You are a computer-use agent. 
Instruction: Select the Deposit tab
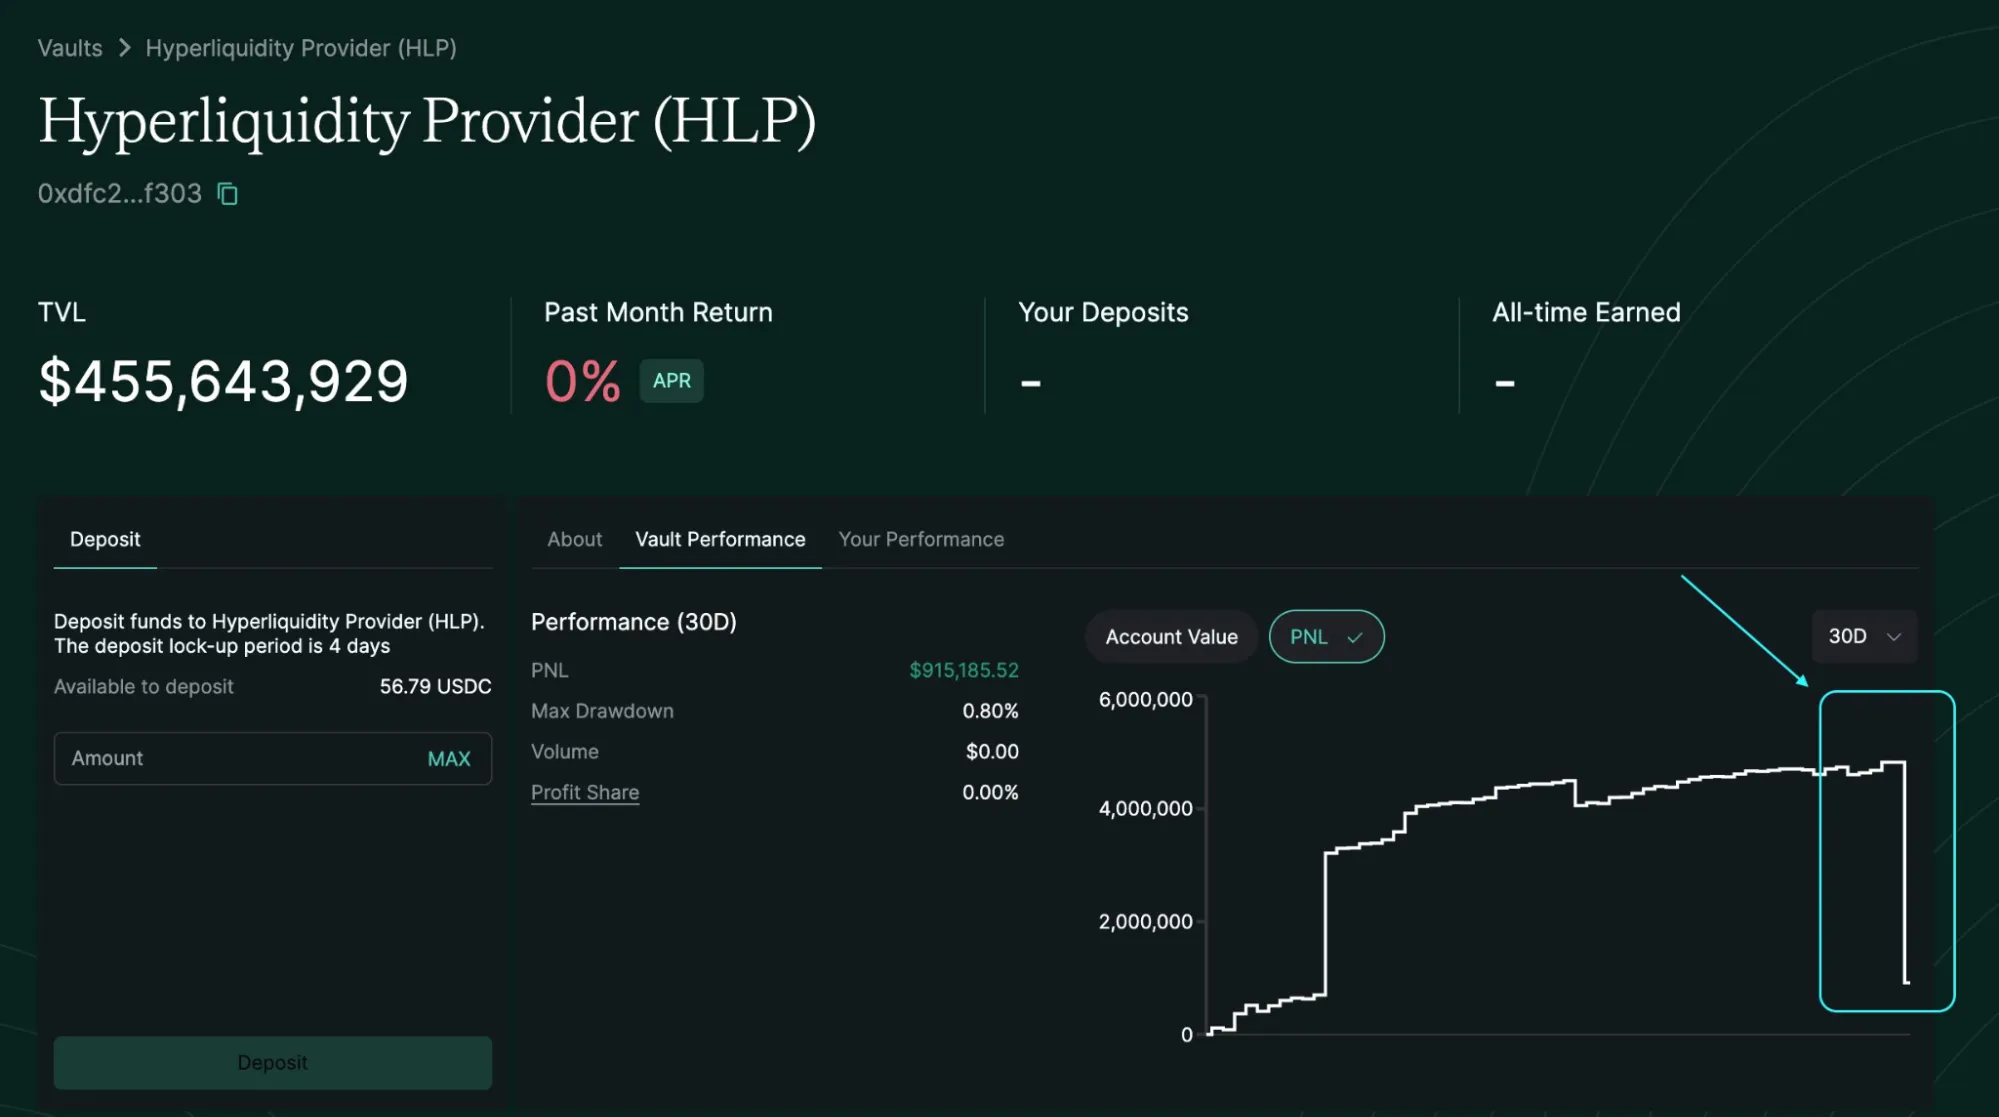click(105, 539)
